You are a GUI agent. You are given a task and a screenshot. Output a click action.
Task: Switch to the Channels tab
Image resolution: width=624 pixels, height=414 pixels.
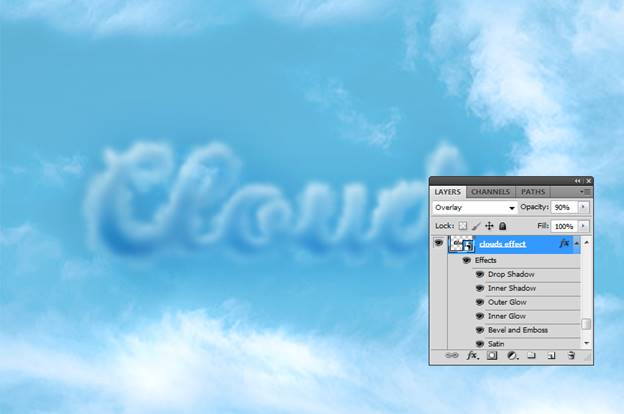click(490, 192)
